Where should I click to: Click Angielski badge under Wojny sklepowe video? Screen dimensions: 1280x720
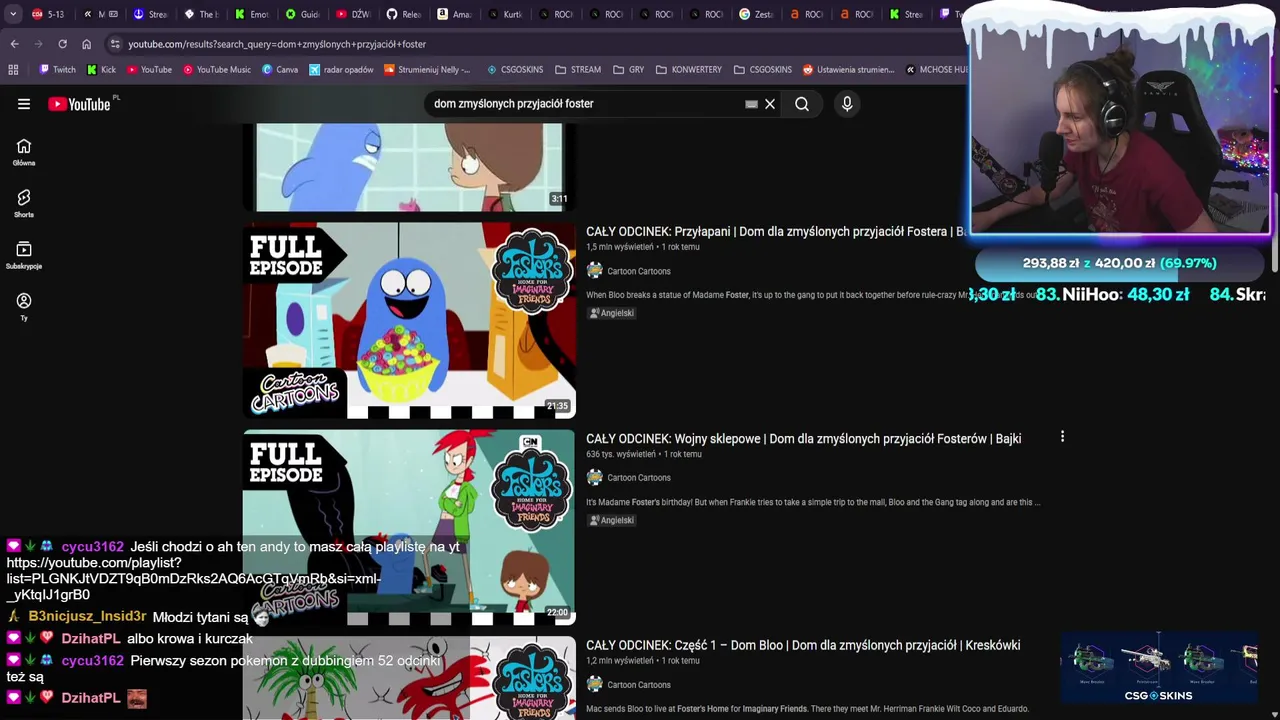click(612, 520)
